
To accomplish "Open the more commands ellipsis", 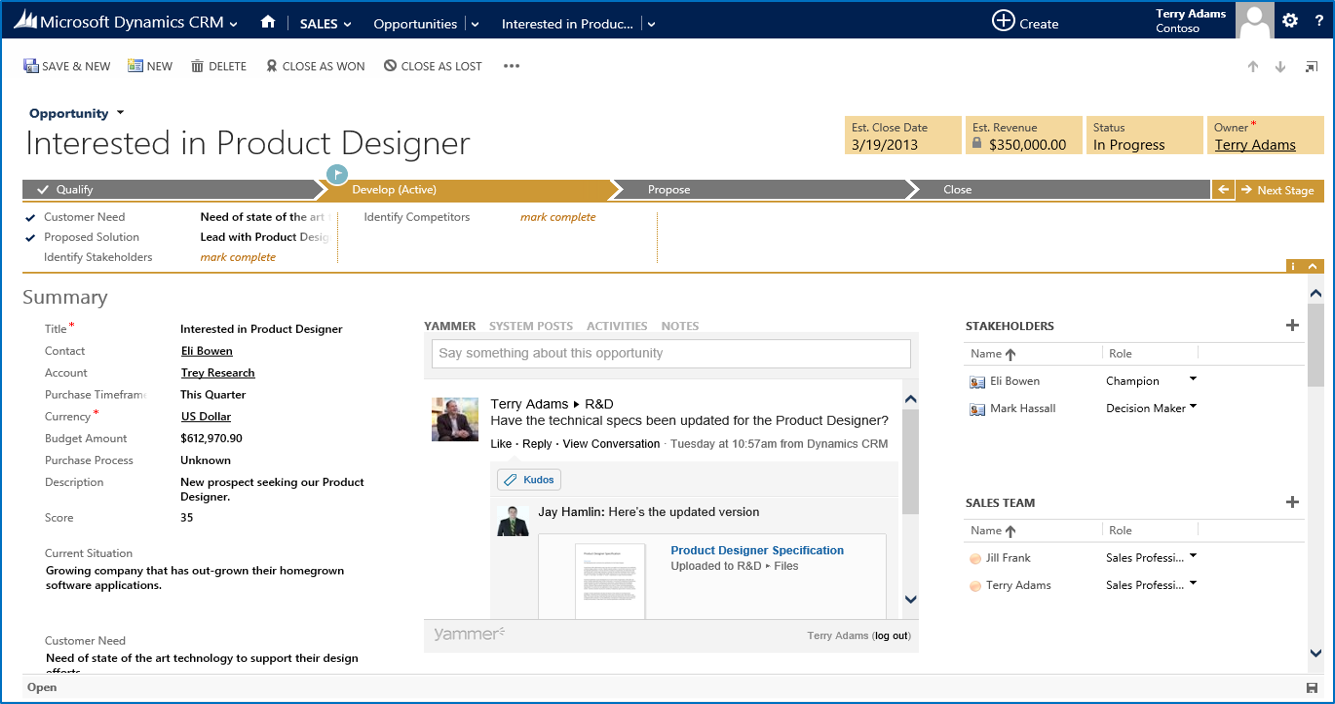I will tap(512, 66).
